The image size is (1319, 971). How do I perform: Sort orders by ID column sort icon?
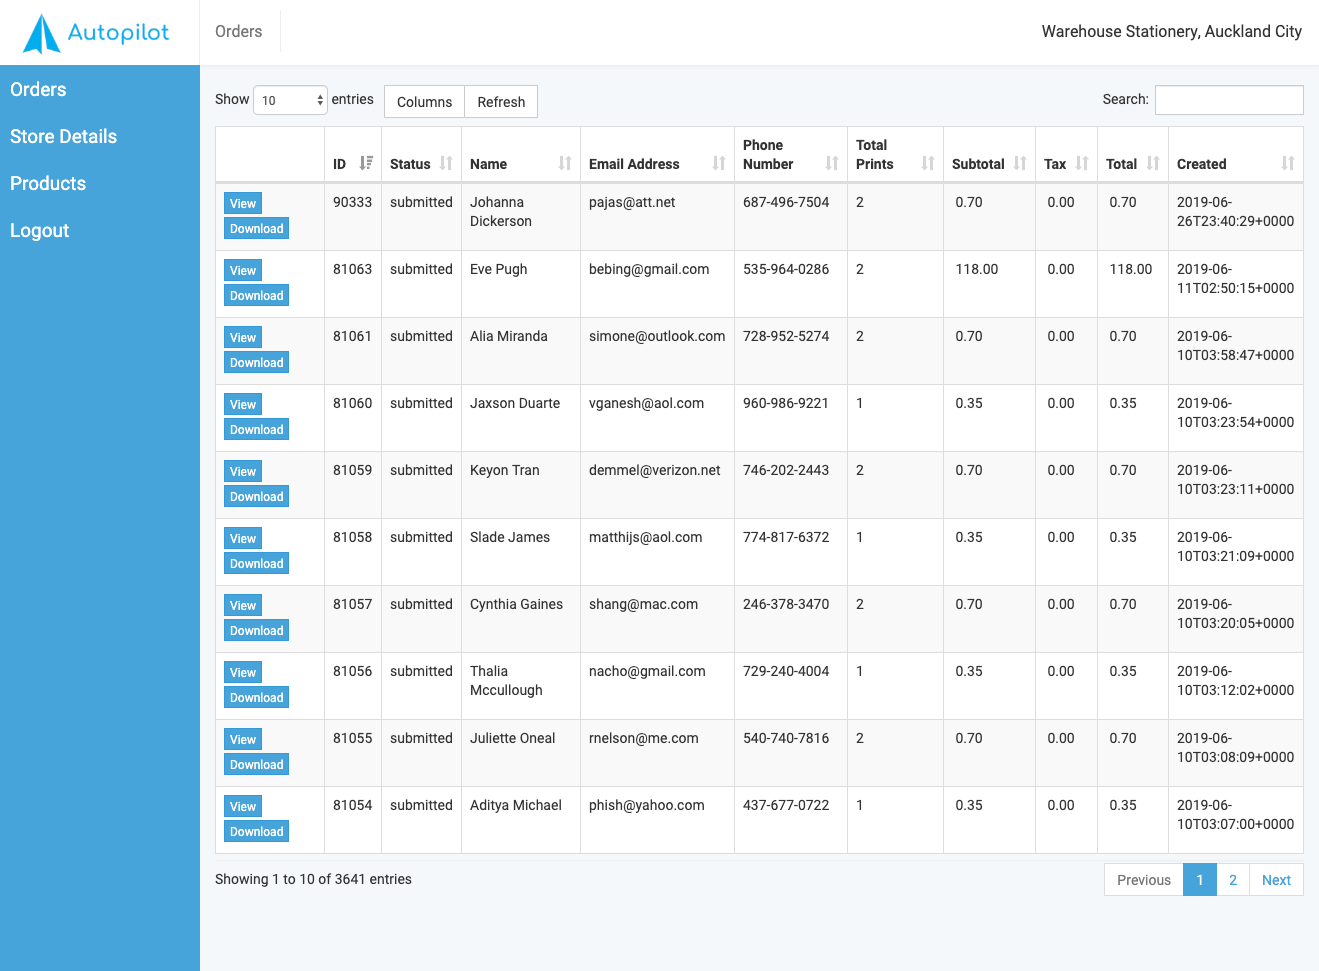click(366, 163)
